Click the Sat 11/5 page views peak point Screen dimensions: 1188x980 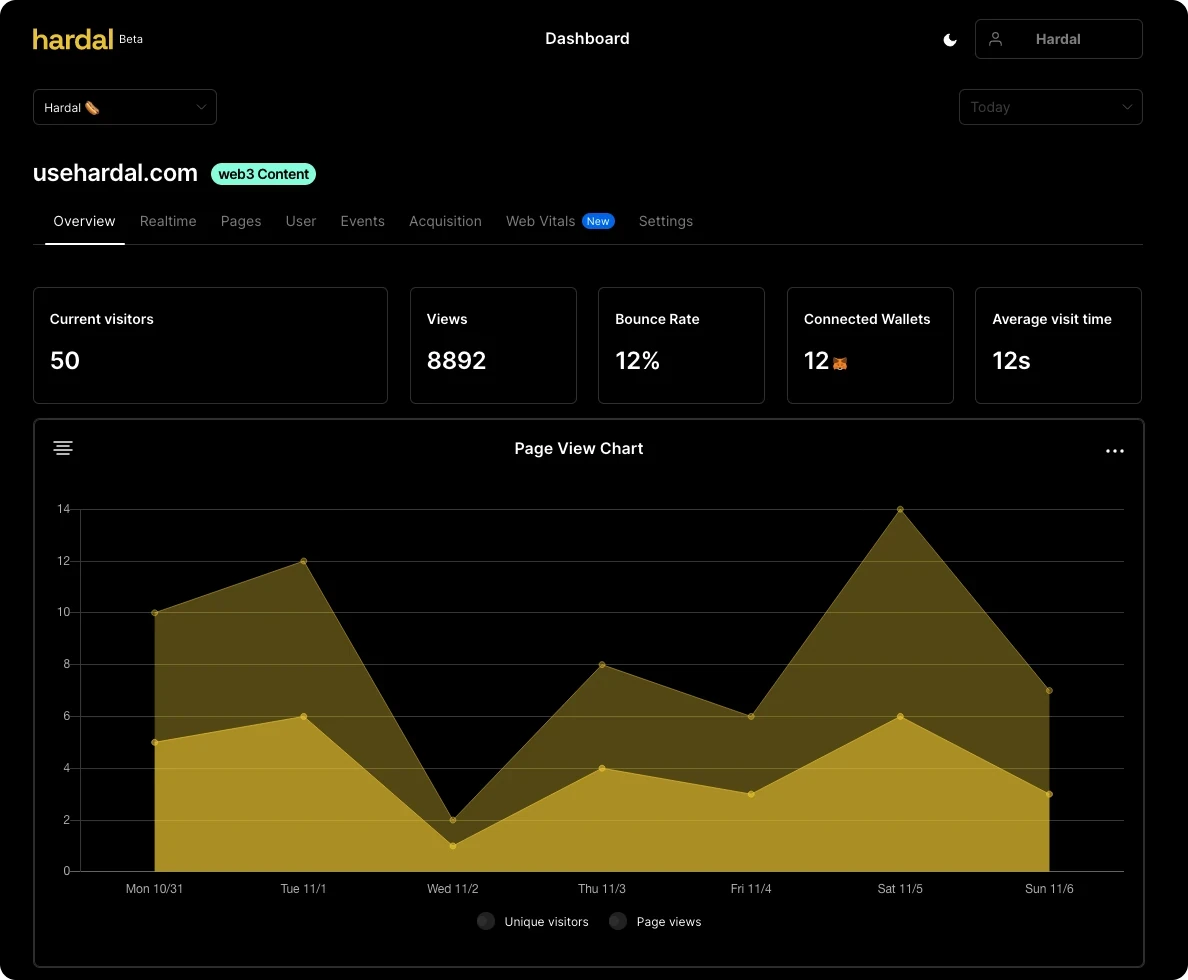pos(900,509)
